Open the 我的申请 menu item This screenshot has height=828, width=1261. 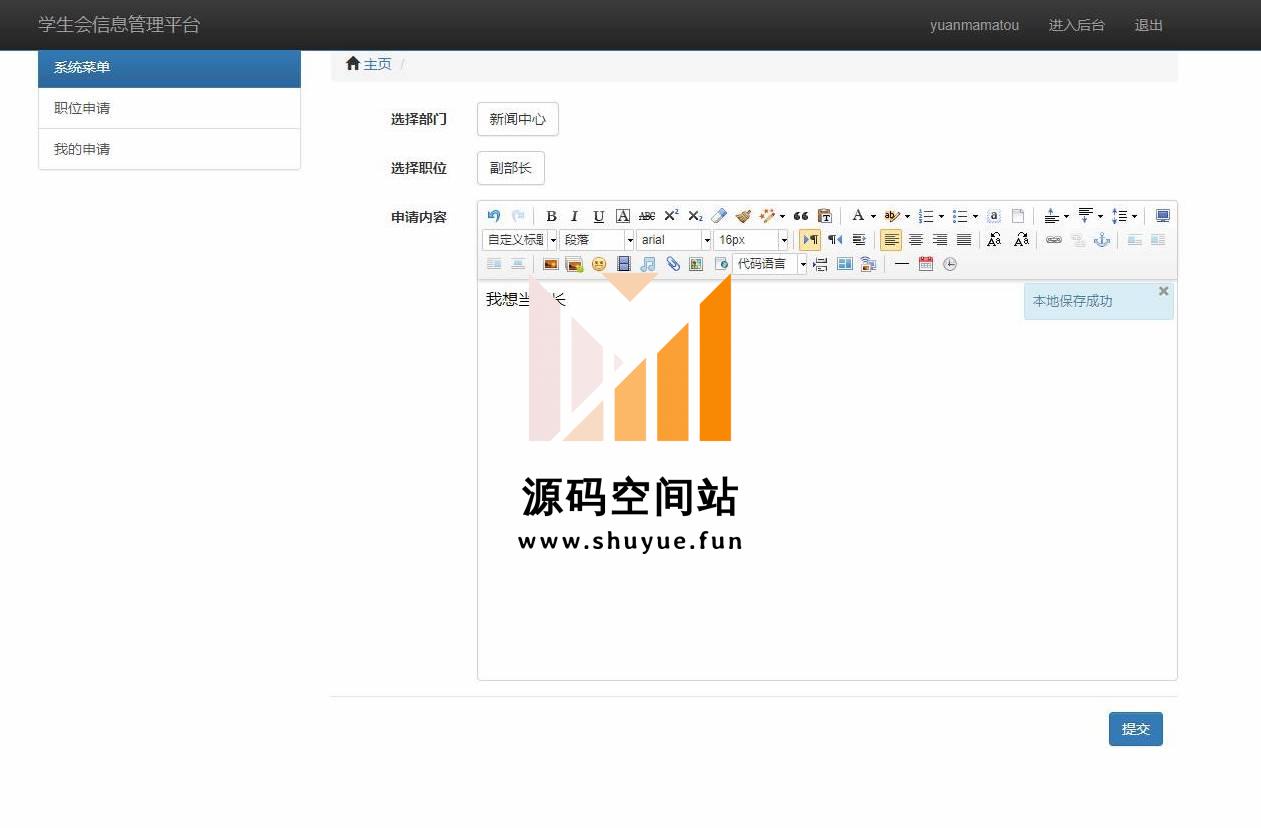pyautogui.click(x=169, y=149)
